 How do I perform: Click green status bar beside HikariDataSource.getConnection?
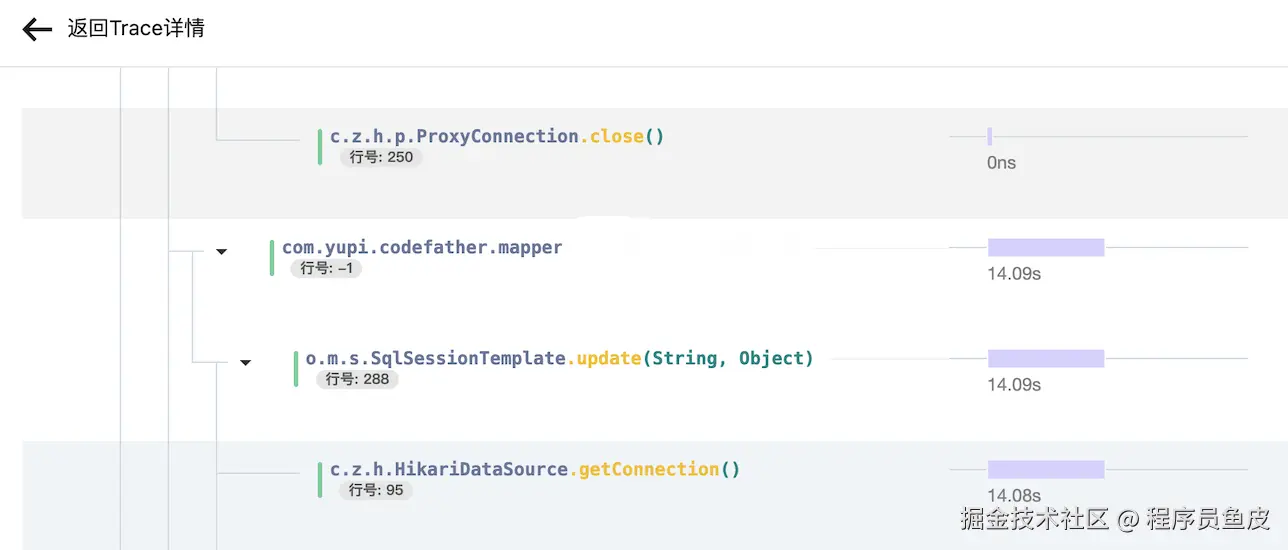click(x=320, y=479)
